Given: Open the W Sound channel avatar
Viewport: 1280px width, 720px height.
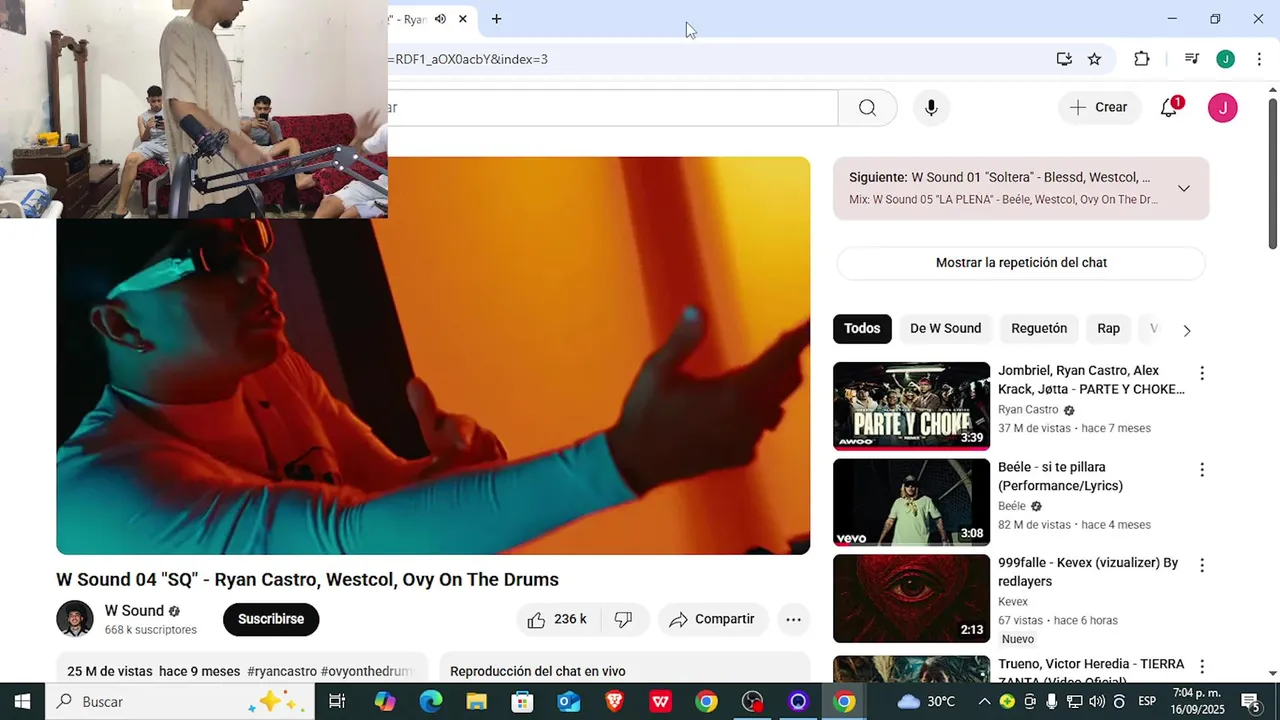Looking at the screenshot, I should coord(75,619).
